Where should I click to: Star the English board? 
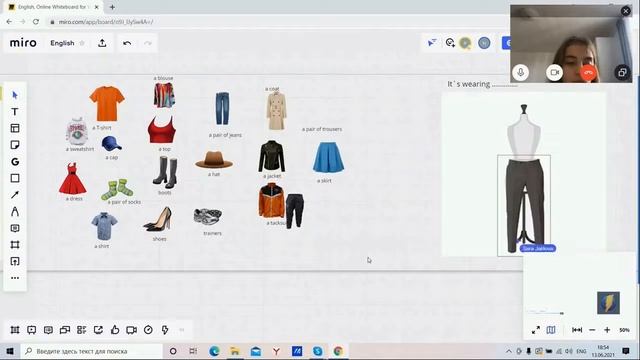(82, 43)
